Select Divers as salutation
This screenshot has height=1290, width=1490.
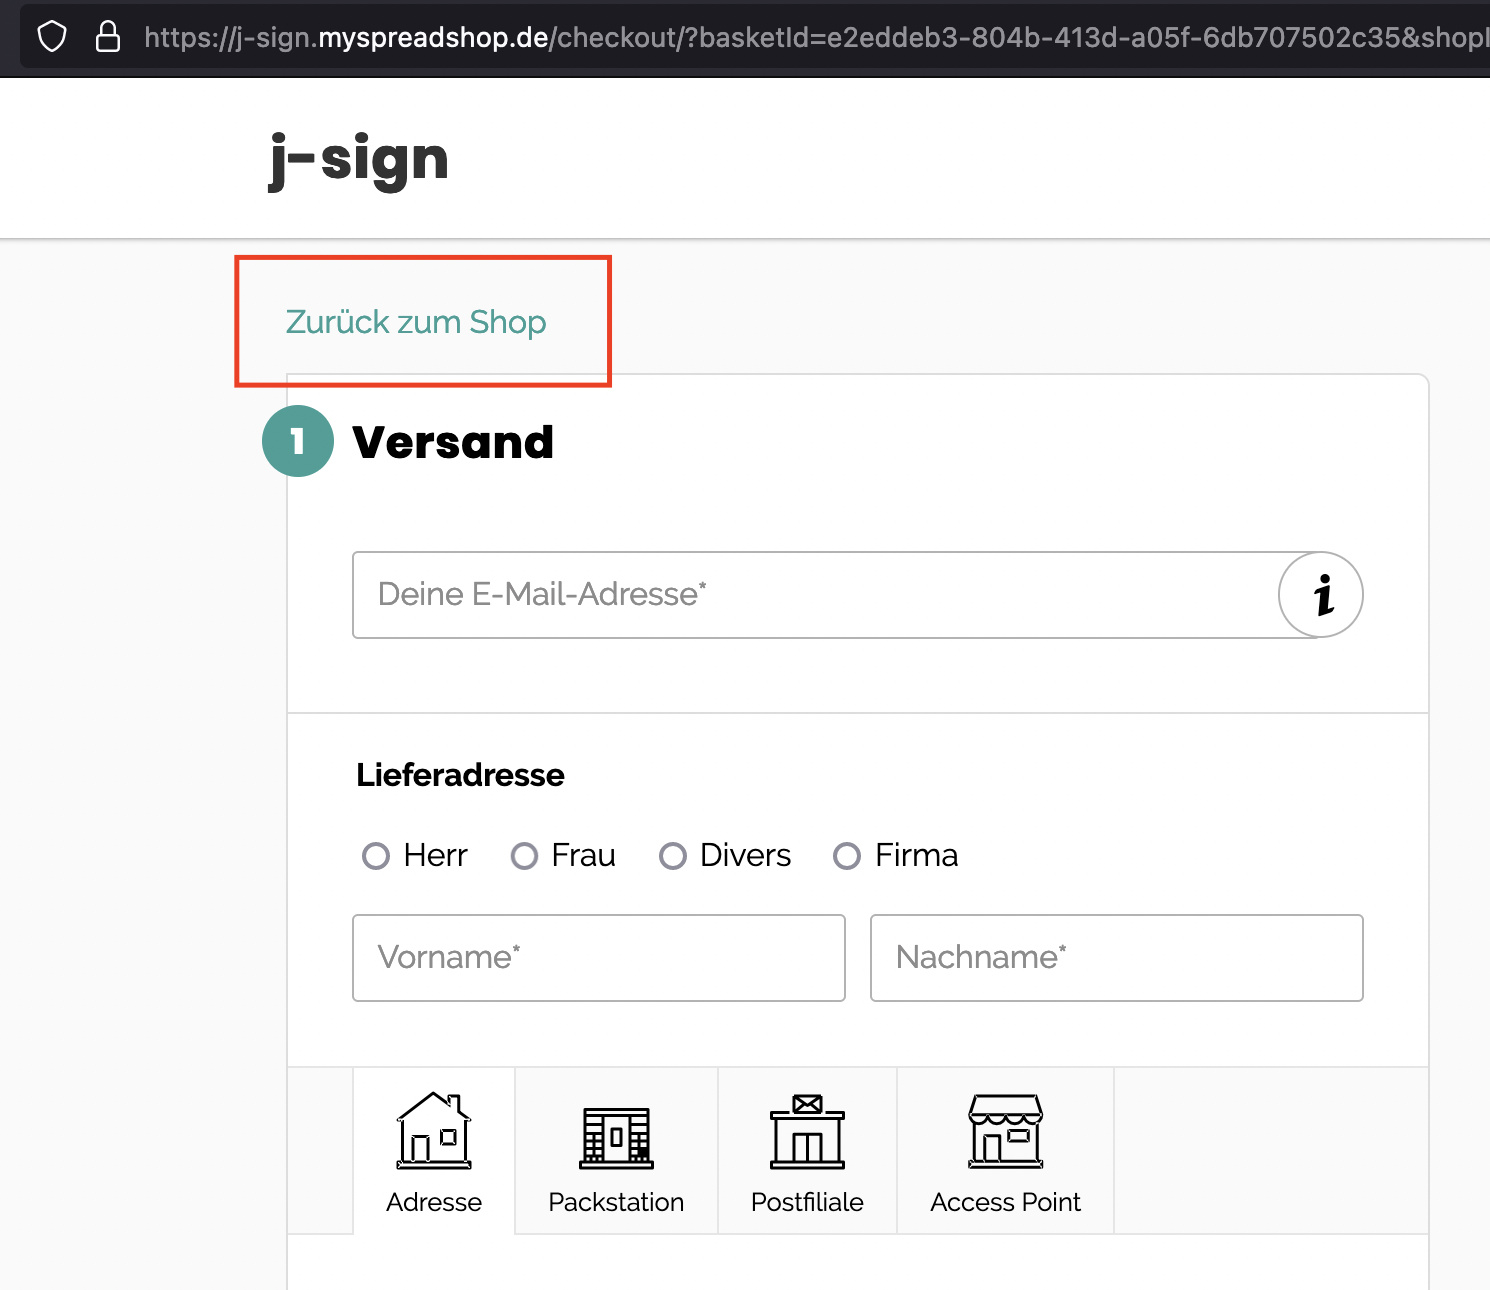(673, 856)
